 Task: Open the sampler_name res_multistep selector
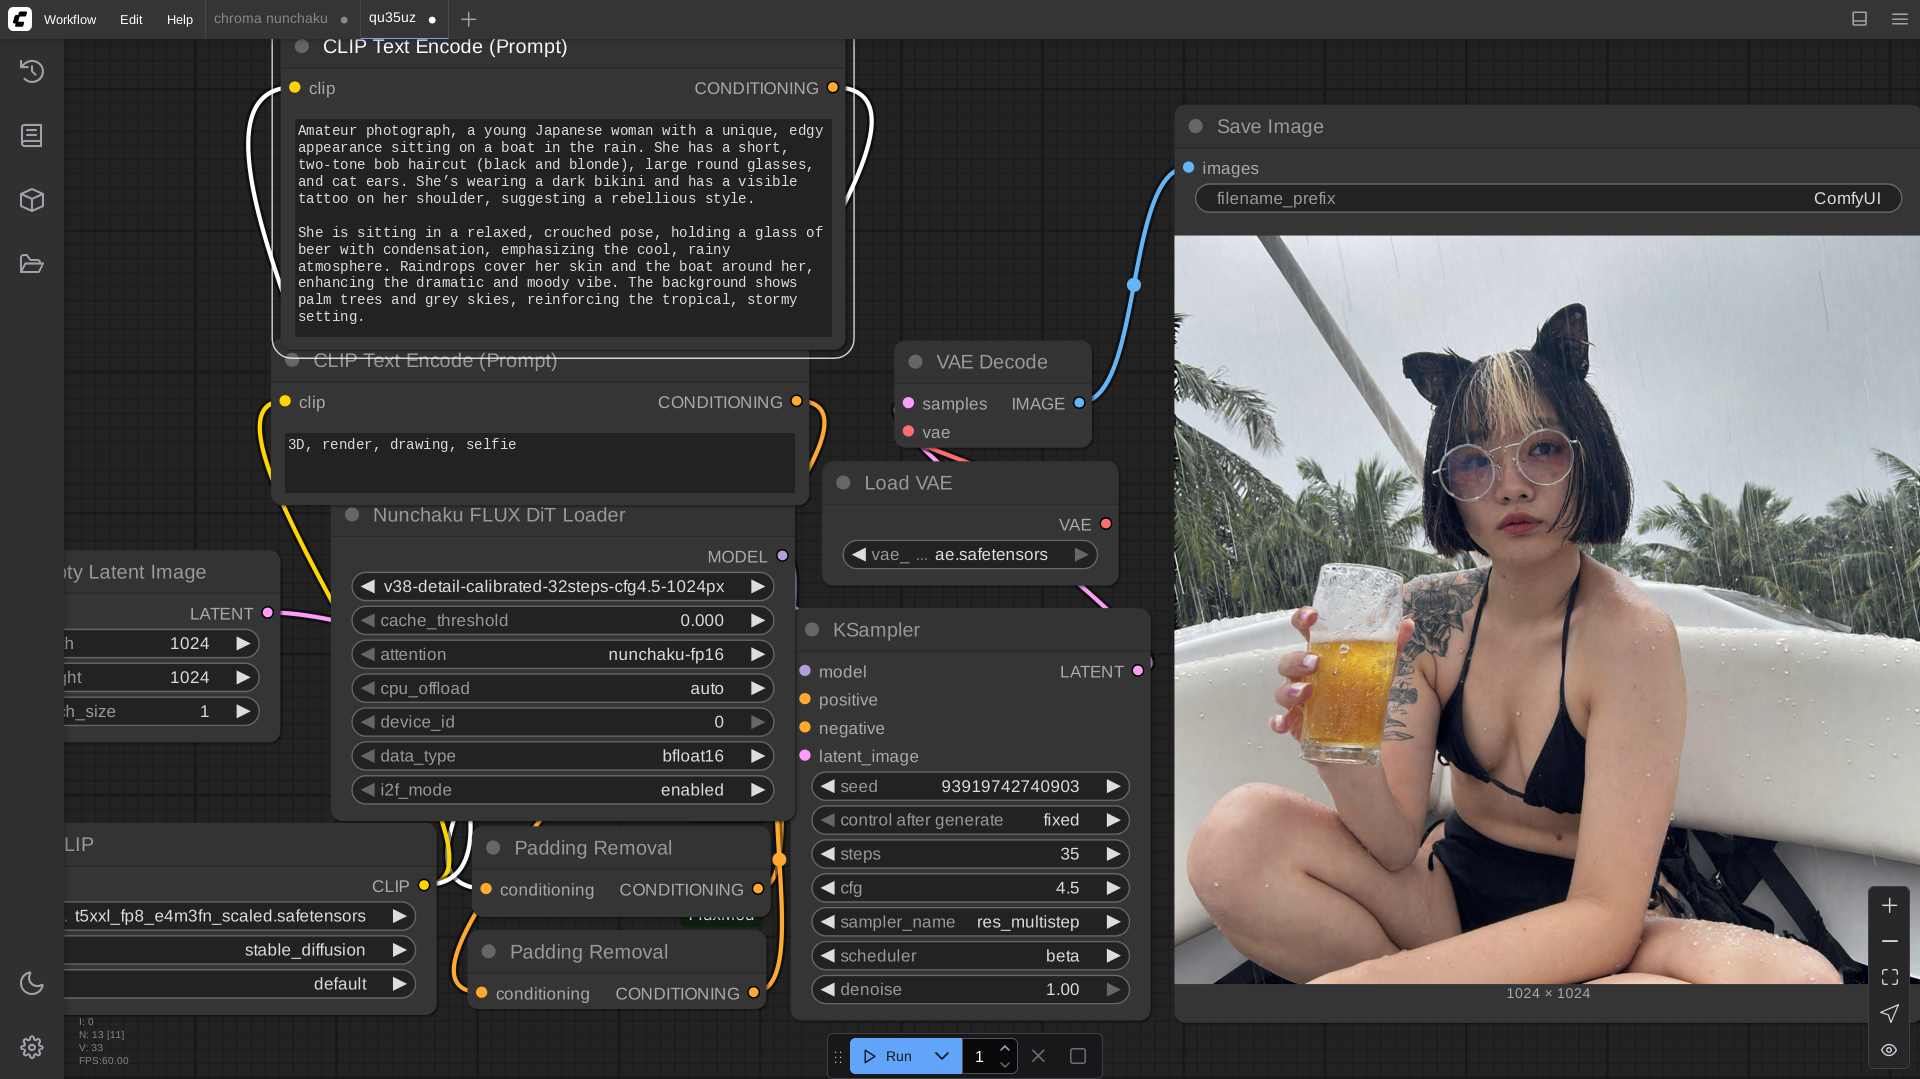pos(970,921)
